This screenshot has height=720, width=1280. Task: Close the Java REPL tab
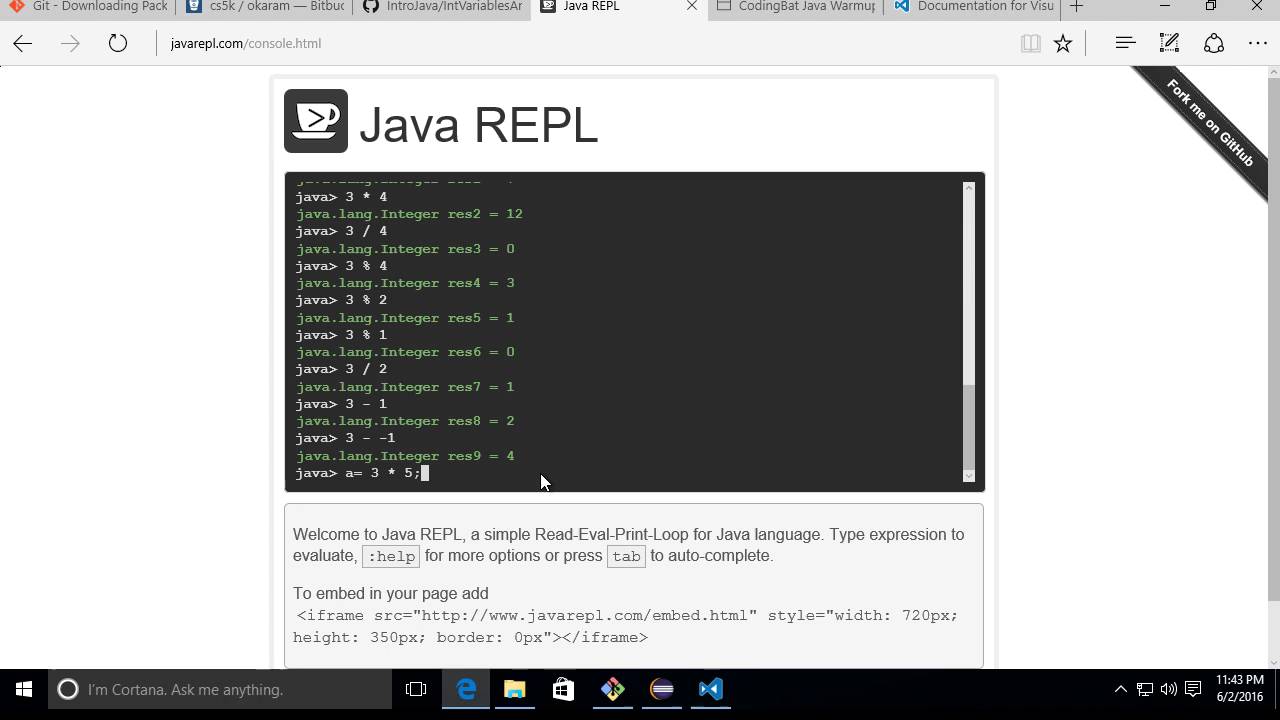692,6
